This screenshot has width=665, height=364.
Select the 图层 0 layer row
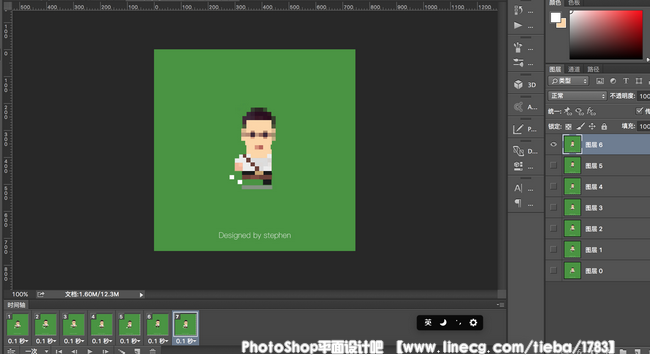(598, 270)
